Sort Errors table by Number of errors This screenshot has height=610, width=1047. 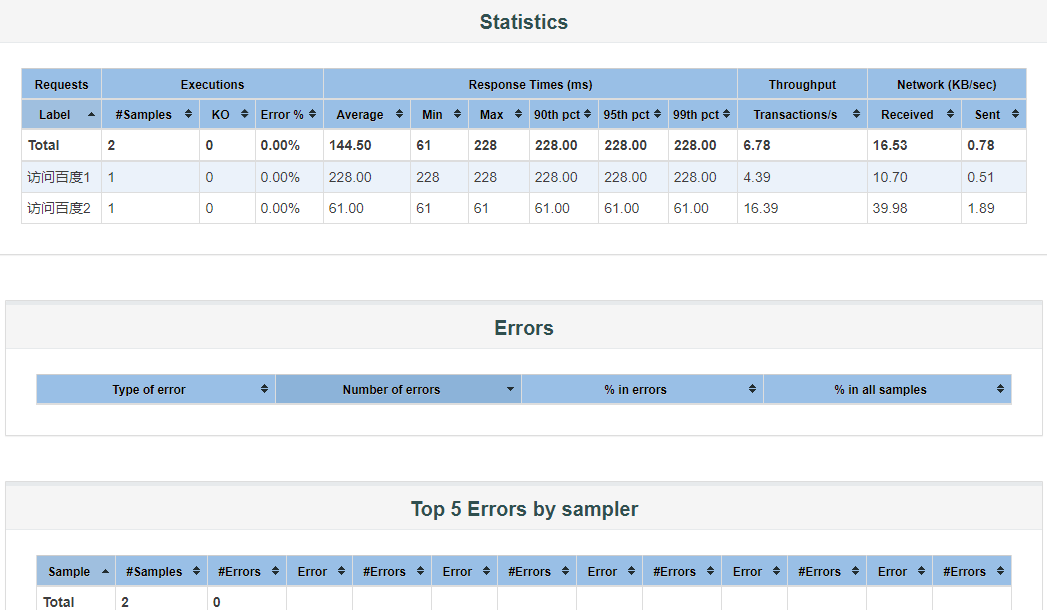(398, 389)
